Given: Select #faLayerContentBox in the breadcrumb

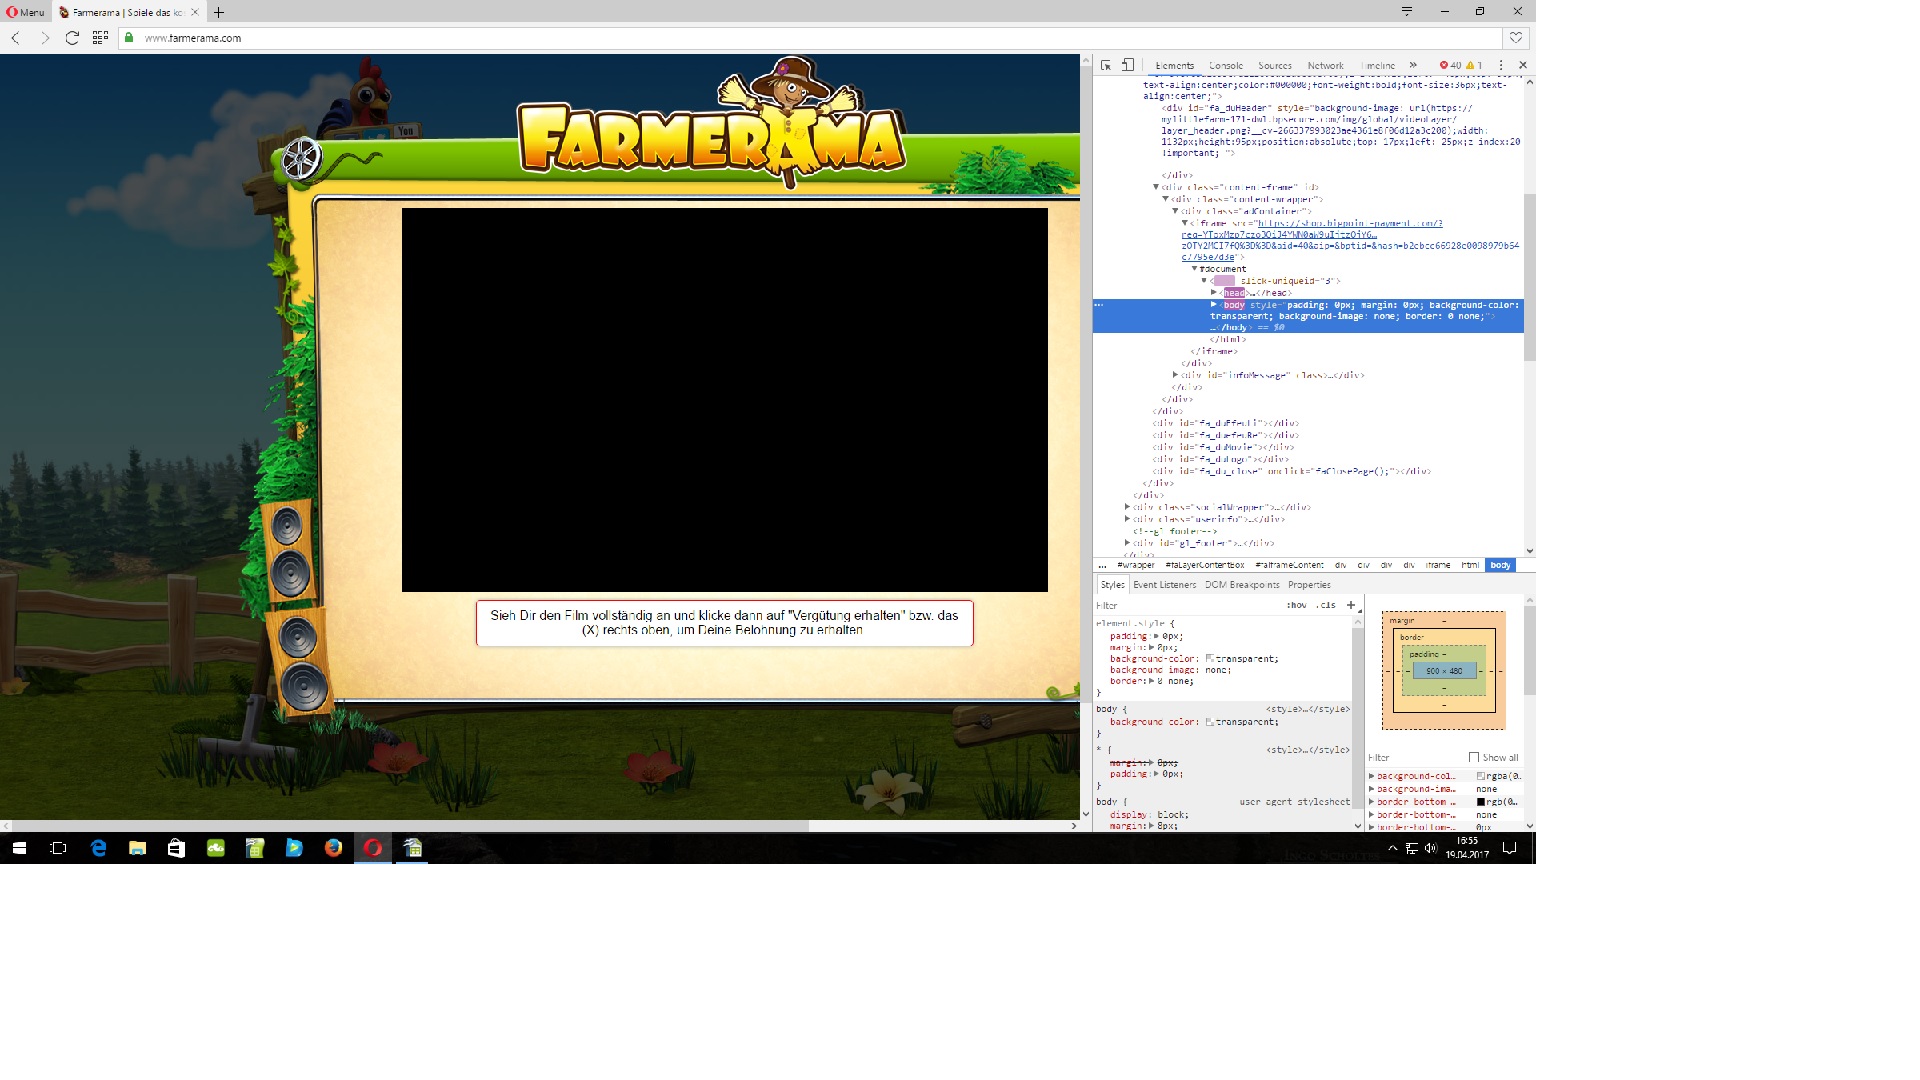Looking at the screenshot, I should pos(1205,565).
